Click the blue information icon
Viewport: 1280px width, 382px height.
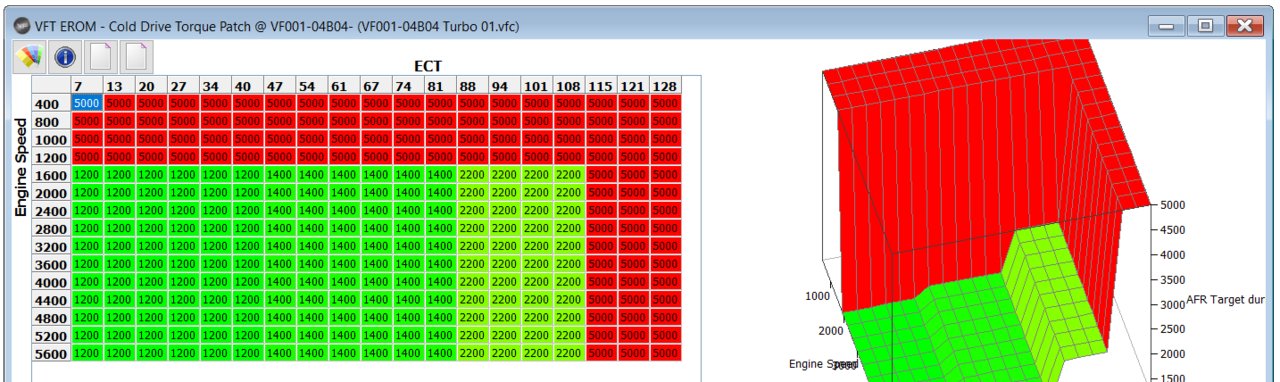(x=64, y=57)
